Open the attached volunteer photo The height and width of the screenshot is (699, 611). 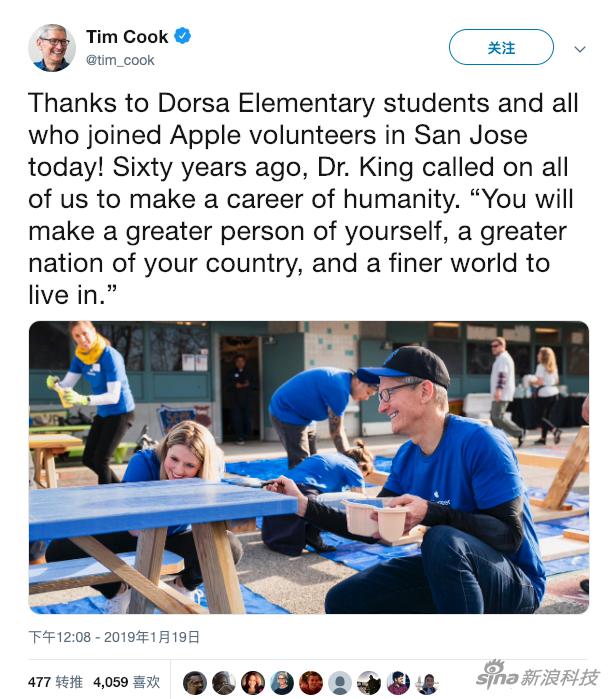coord(309,467)
